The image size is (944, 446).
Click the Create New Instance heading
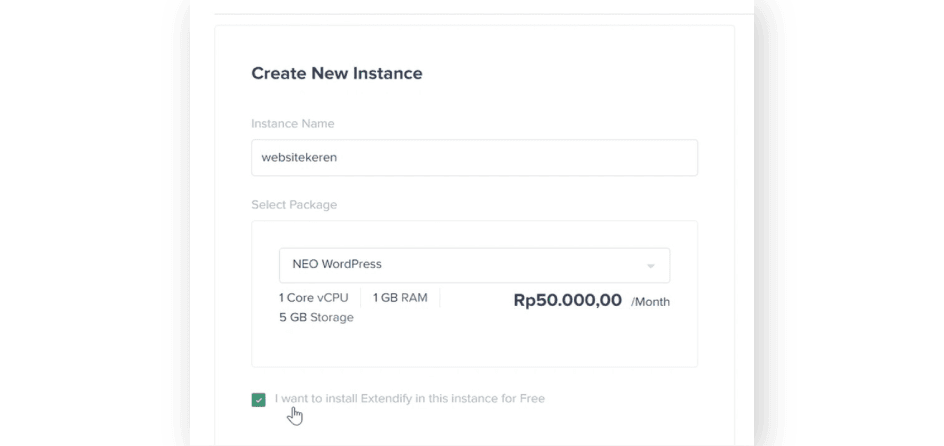pos(337,73)
